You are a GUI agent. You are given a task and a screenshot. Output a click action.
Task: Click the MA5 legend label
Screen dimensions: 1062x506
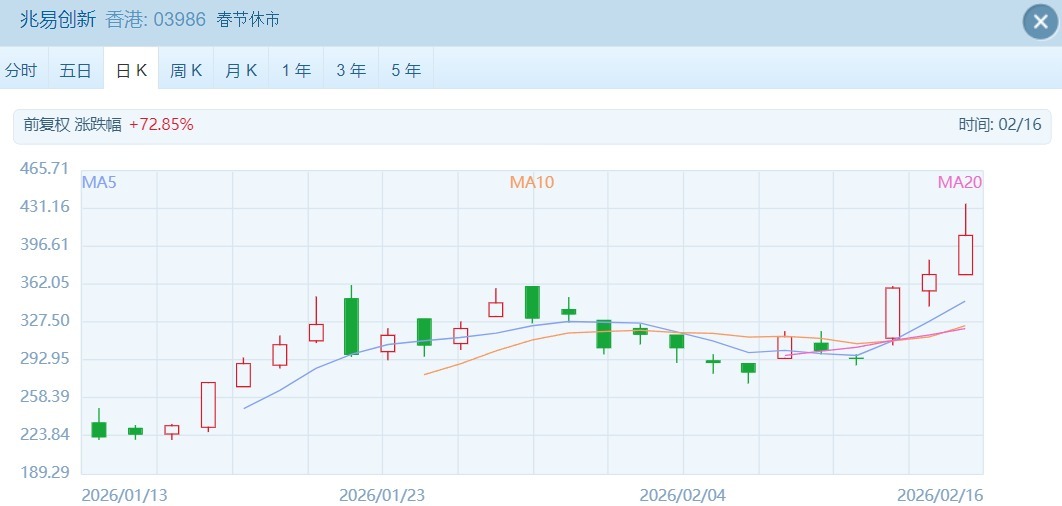click(99, 182)
